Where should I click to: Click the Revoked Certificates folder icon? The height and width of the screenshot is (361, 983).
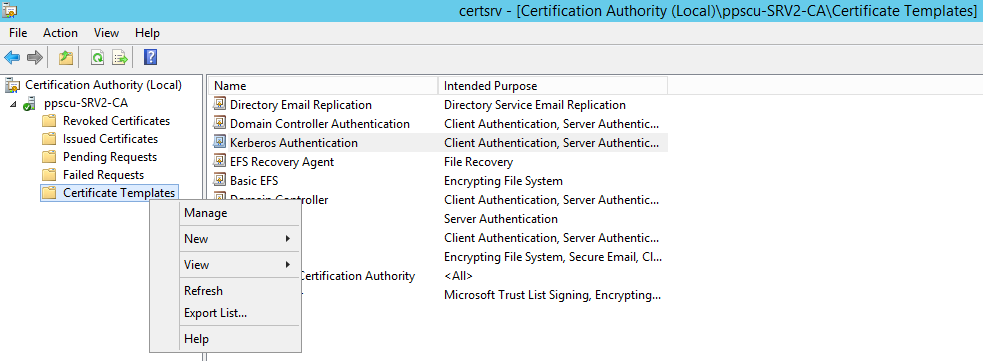point(49,121)
